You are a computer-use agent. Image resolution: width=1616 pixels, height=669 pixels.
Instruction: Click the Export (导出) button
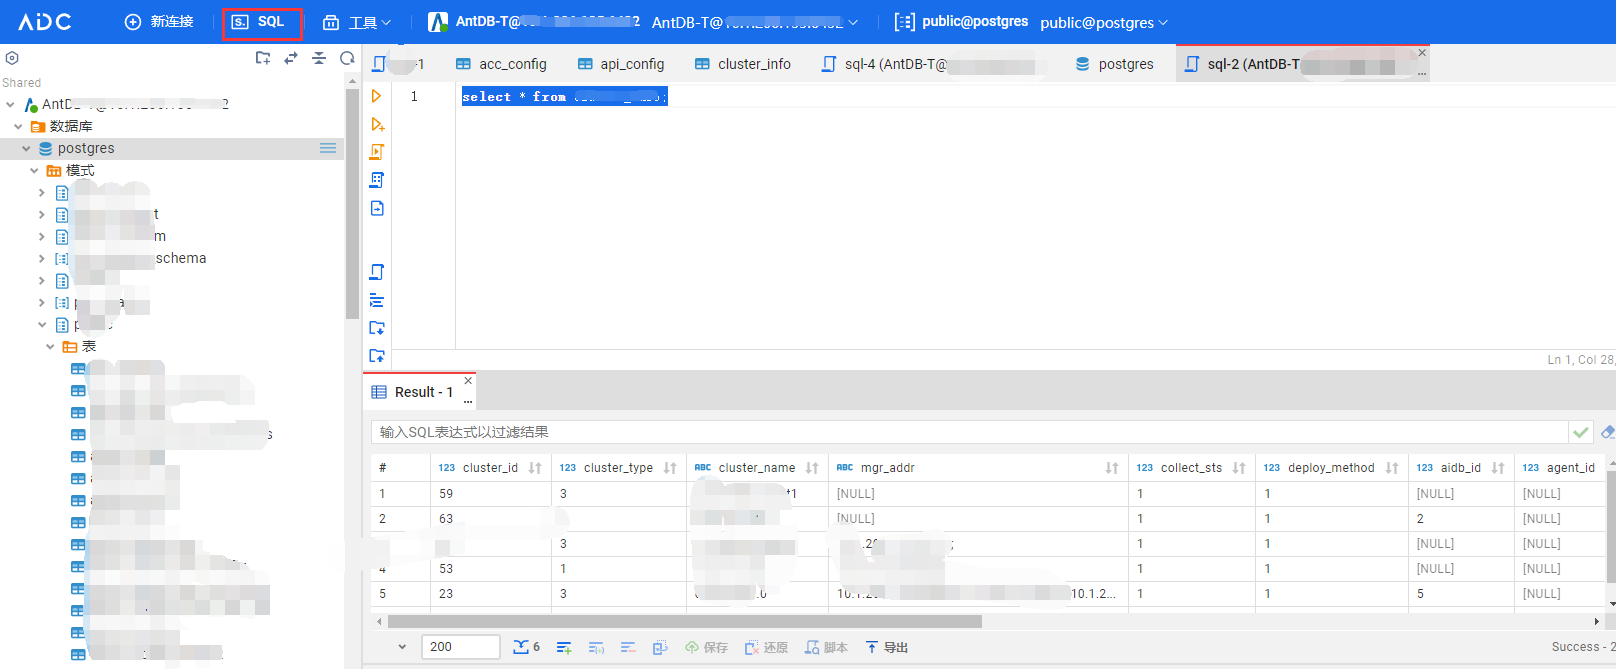[887, 648]
